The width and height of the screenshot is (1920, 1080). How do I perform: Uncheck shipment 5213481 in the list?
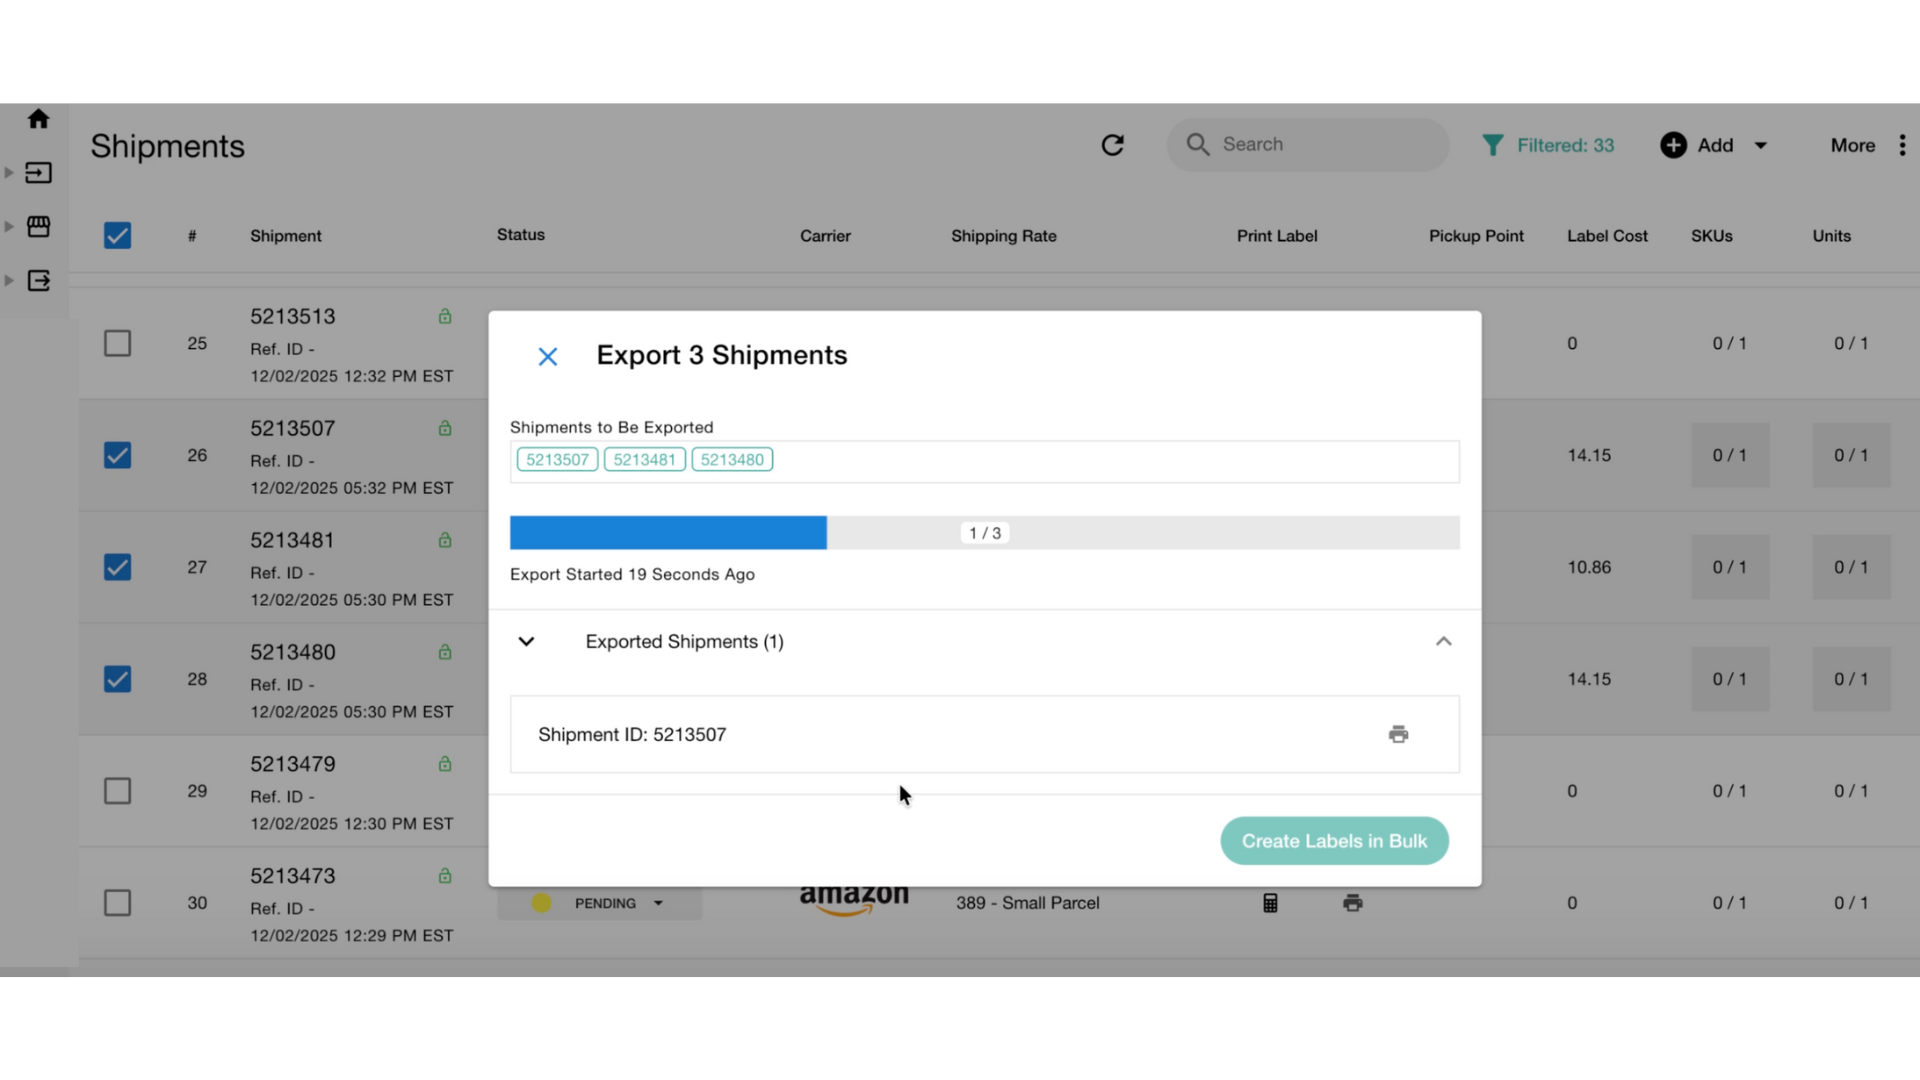coord(117,567)
